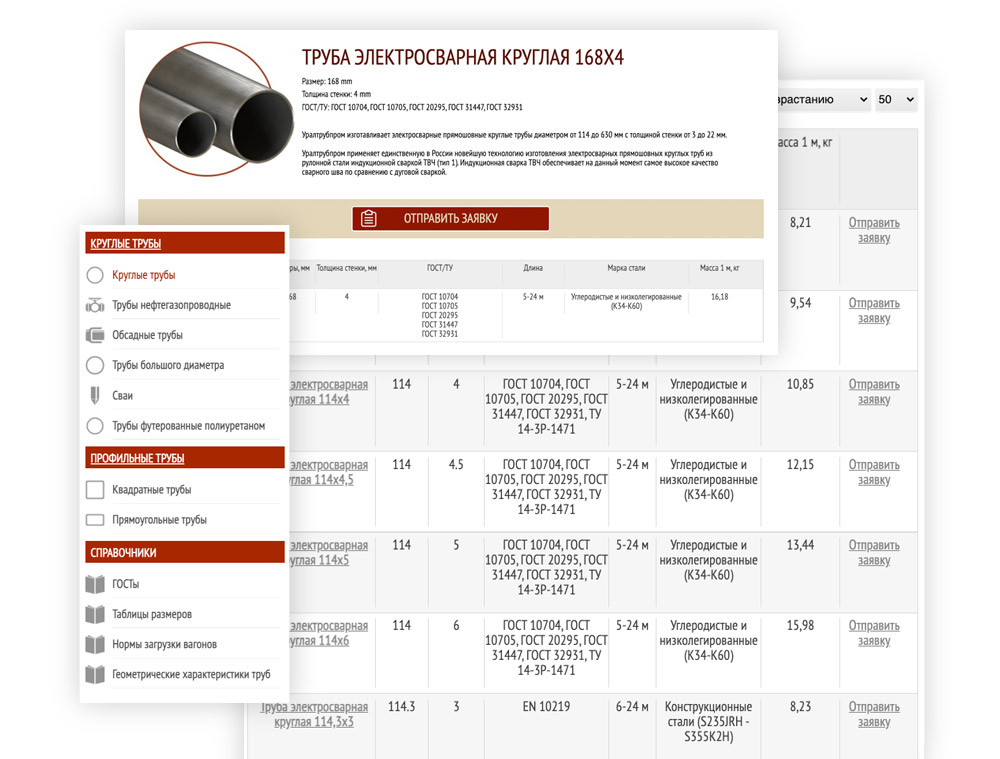Viewport: 1000px width, 759px height.
Task: Open the Профильные трубы section header
Action: (137, 458)
